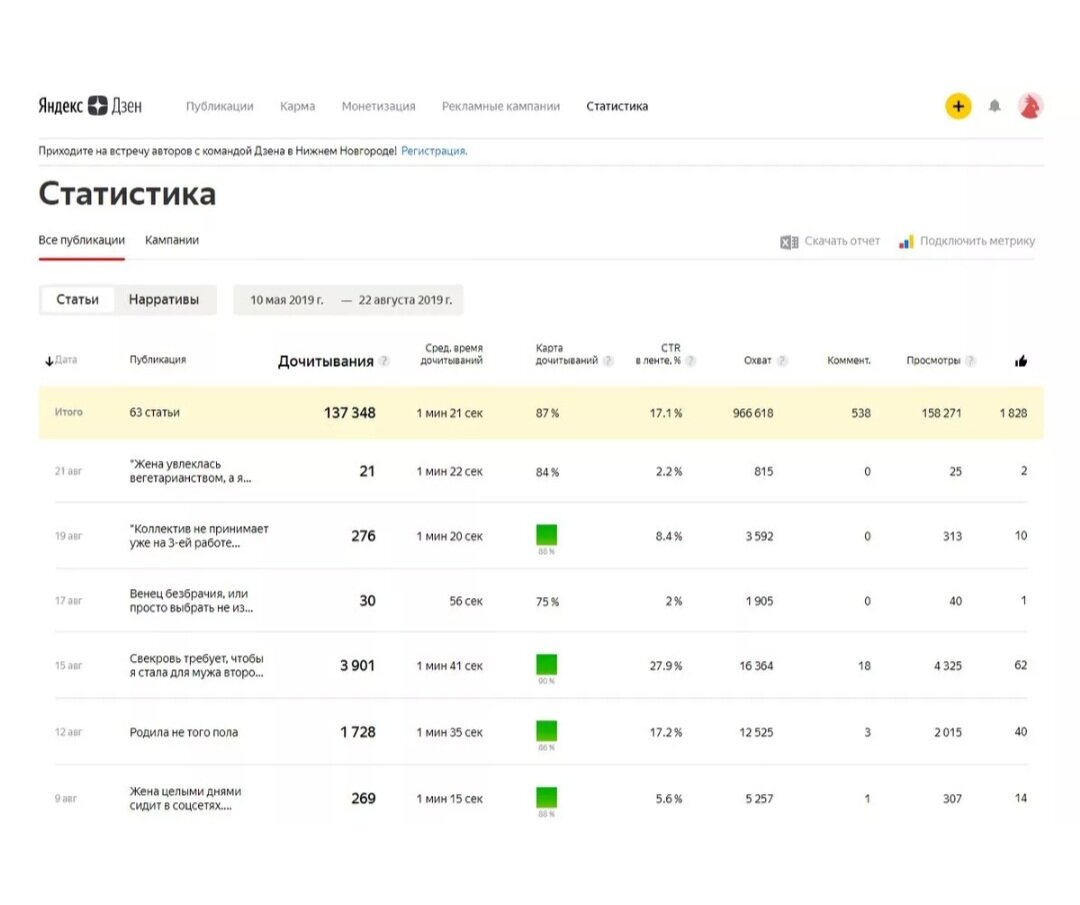Click the yellow plus create button
1080x905 pixels.
coord(958,106)
